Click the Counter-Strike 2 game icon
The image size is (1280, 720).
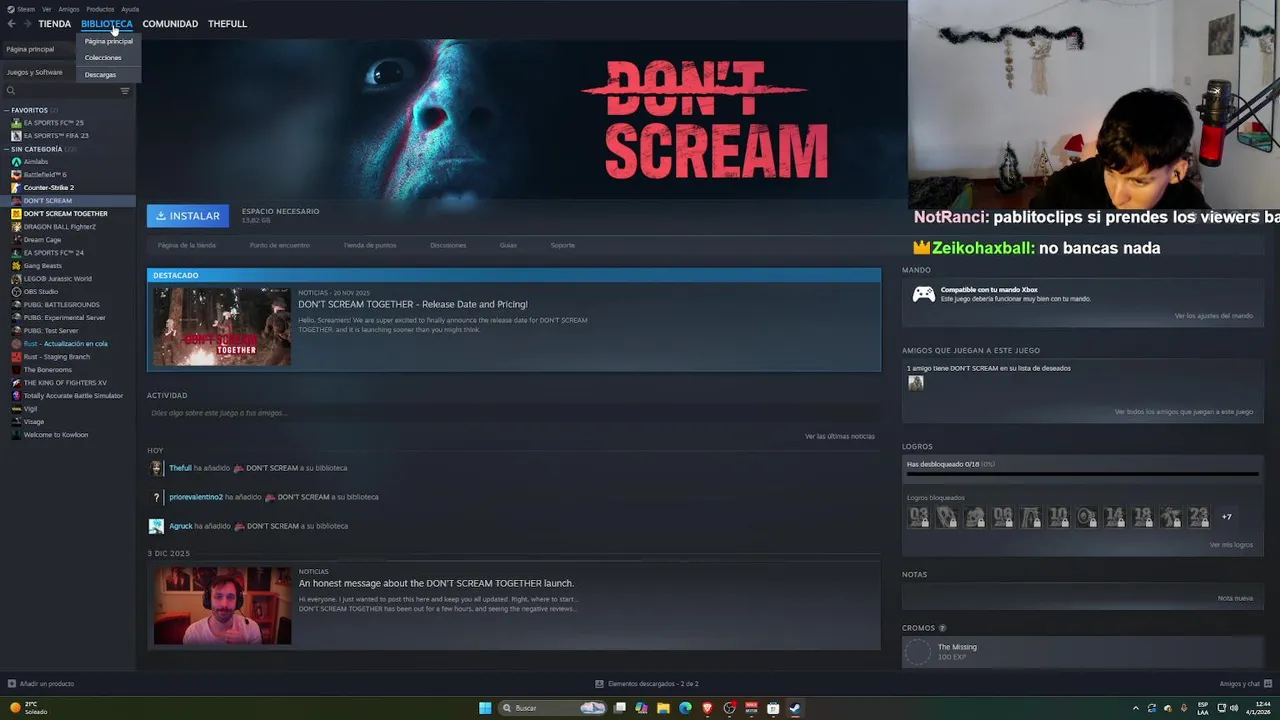tap(16, 188)
